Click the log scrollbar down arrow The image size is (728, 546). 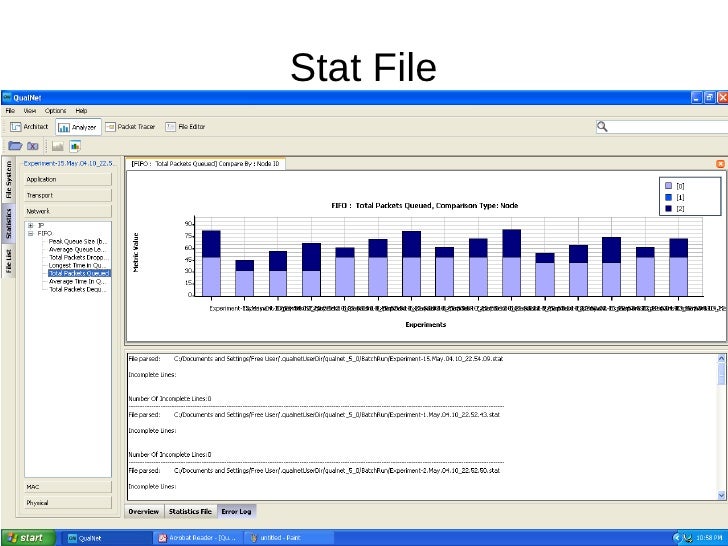tap(721, 495)
